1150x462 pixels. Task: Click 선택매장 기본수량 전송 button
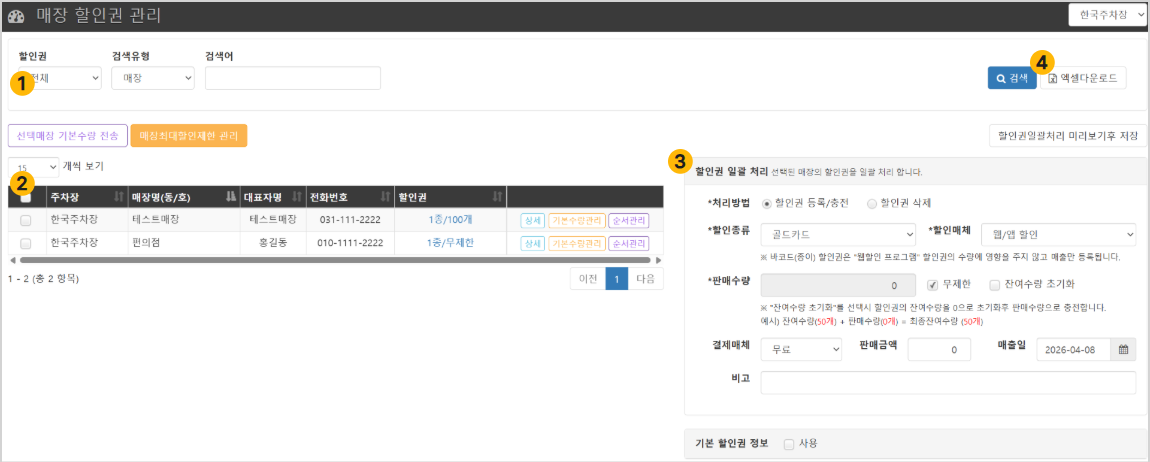click(67, 136)
